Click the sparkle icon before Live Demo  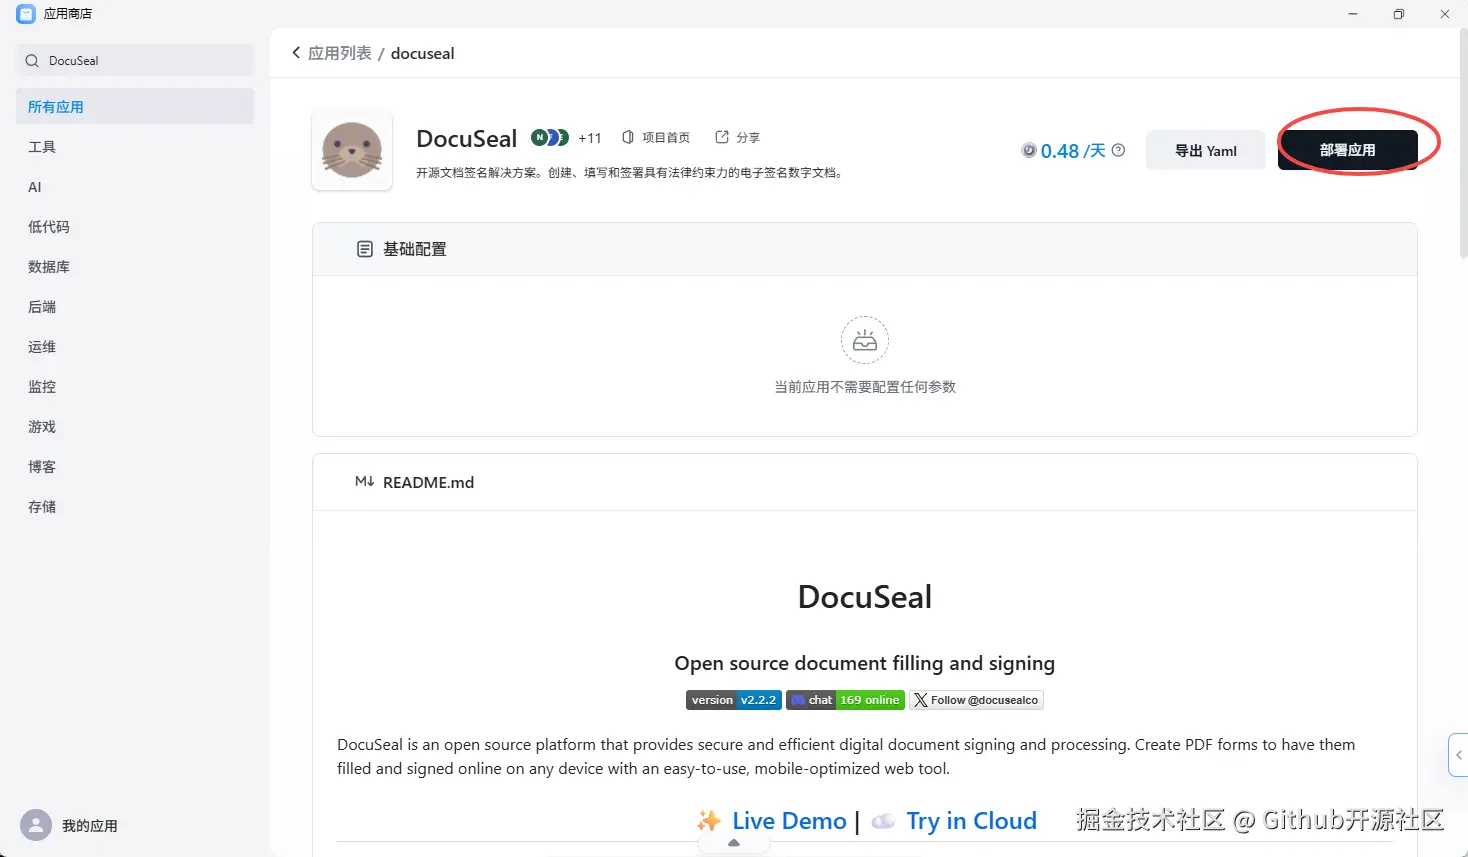[x=709, y=821]
